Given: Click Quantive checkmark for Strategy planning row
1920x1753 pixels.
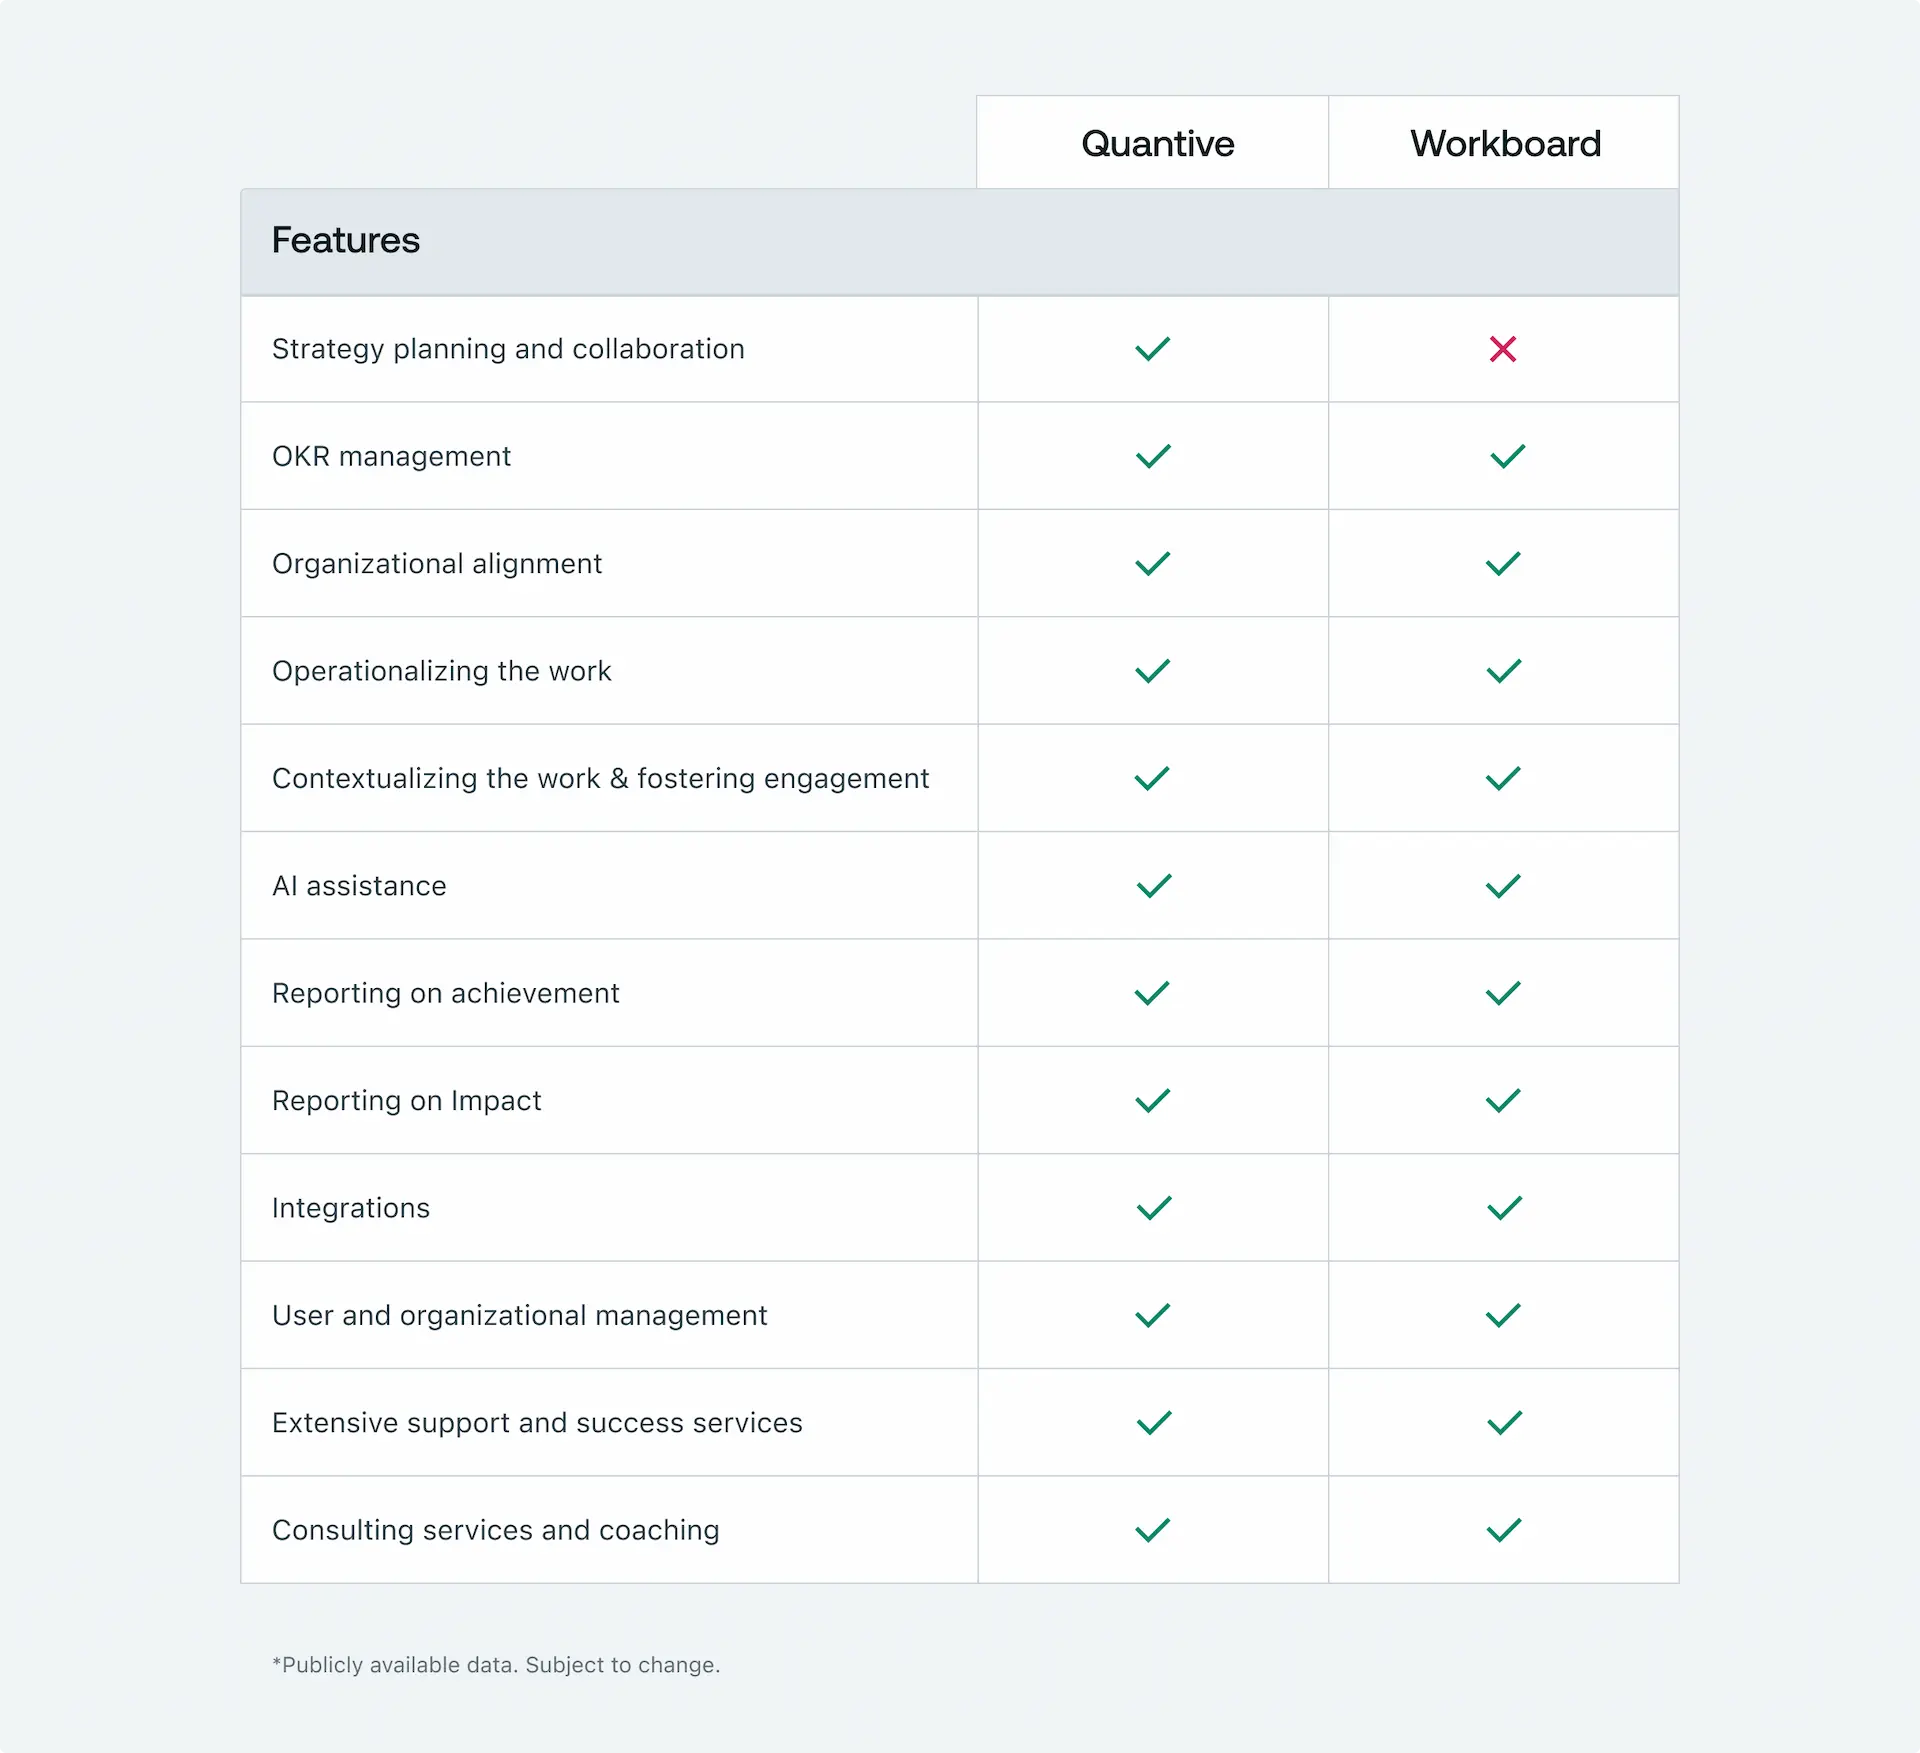Looking at the screenshot, I should (x=1152, y=349).
